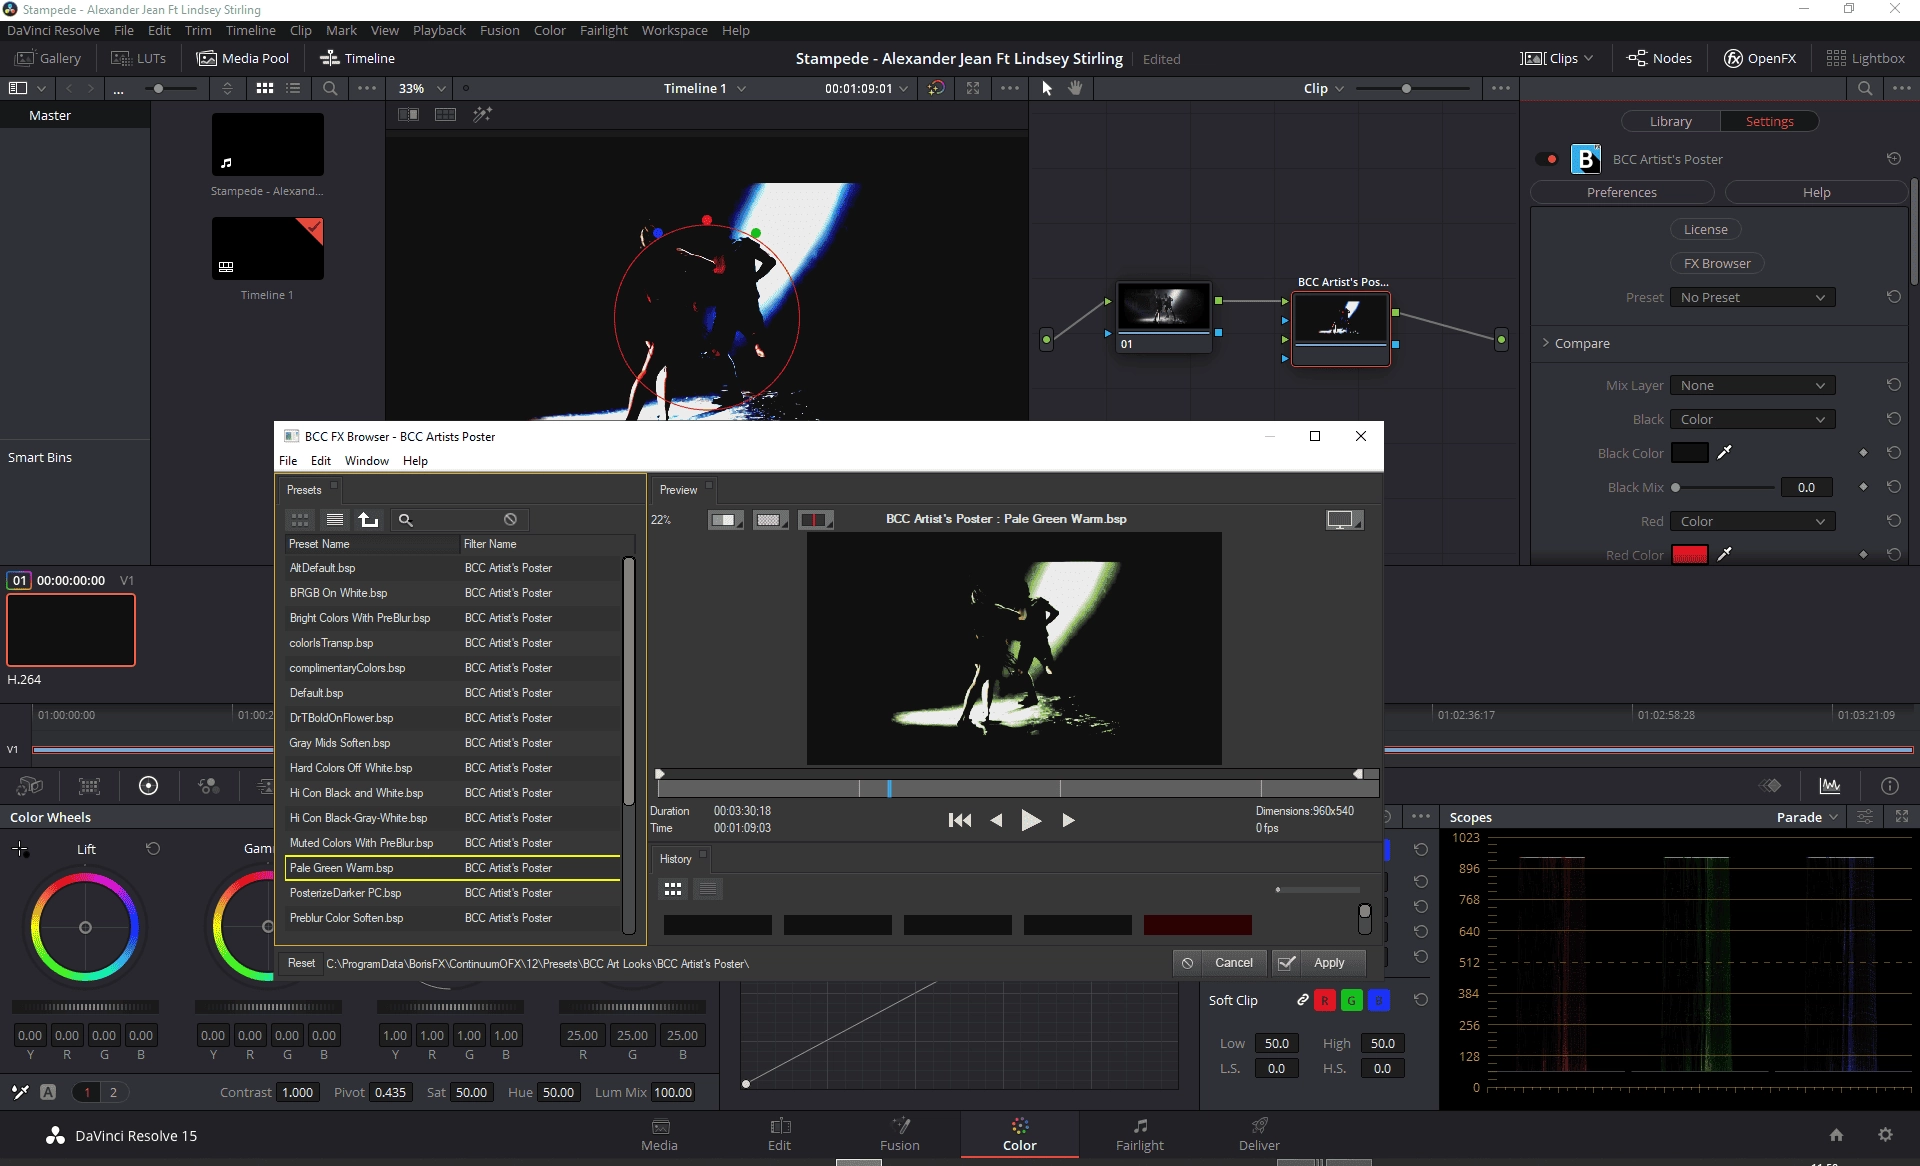Viewport: 1920px width, 1166px height.
Task: Switch media pool to list view
Action: point(293,88)
